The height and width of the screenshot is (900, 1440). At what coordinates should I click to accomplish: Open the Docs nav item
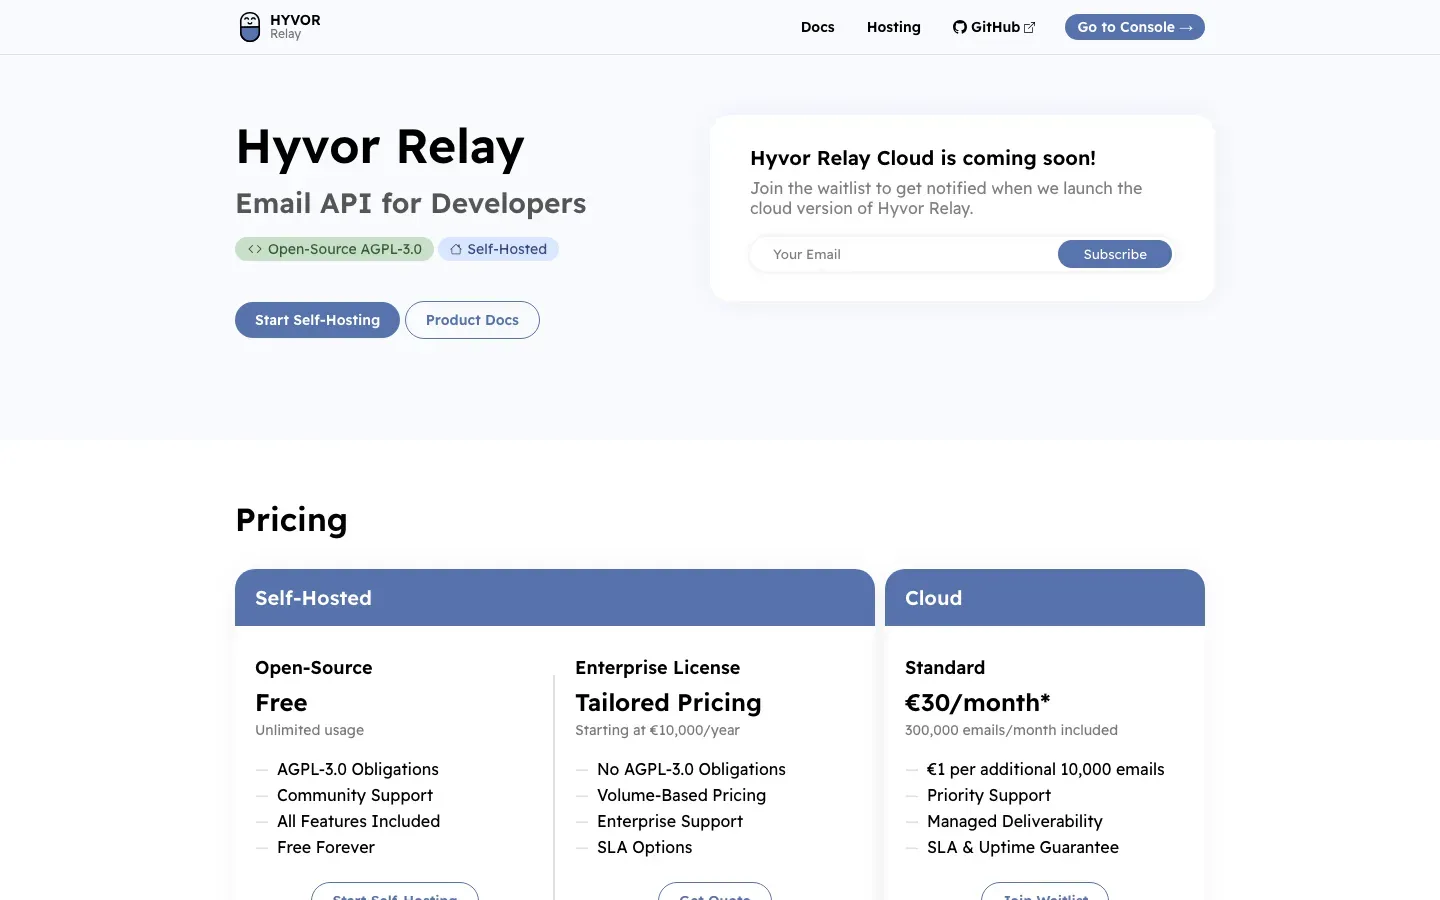click(818, 27)
